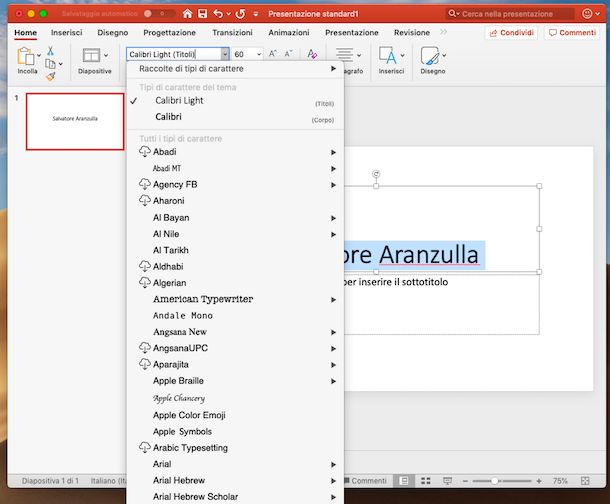610x504 pixels.
Task: Click the Cut scissors icon
Action: 50,51
